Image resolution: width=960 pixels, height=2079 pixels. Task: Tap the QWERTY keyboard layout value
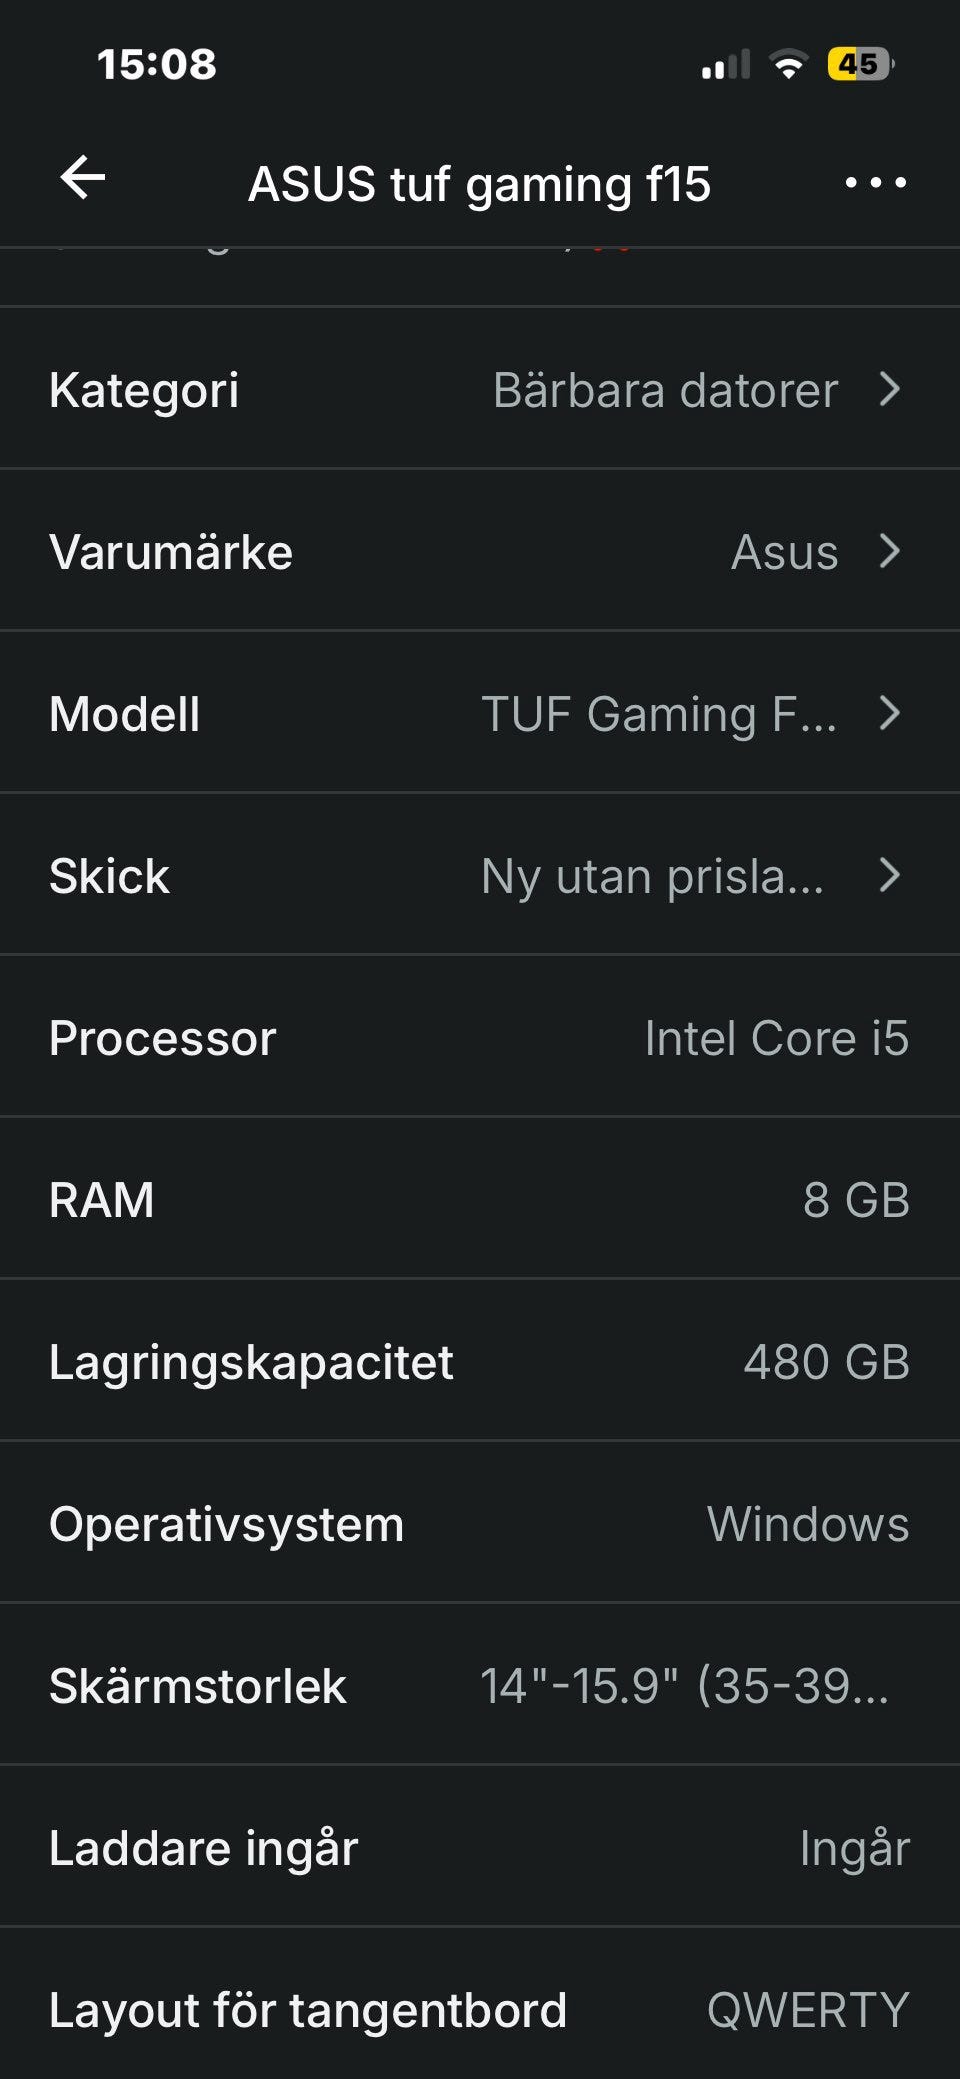click(x=808, y=2010)
